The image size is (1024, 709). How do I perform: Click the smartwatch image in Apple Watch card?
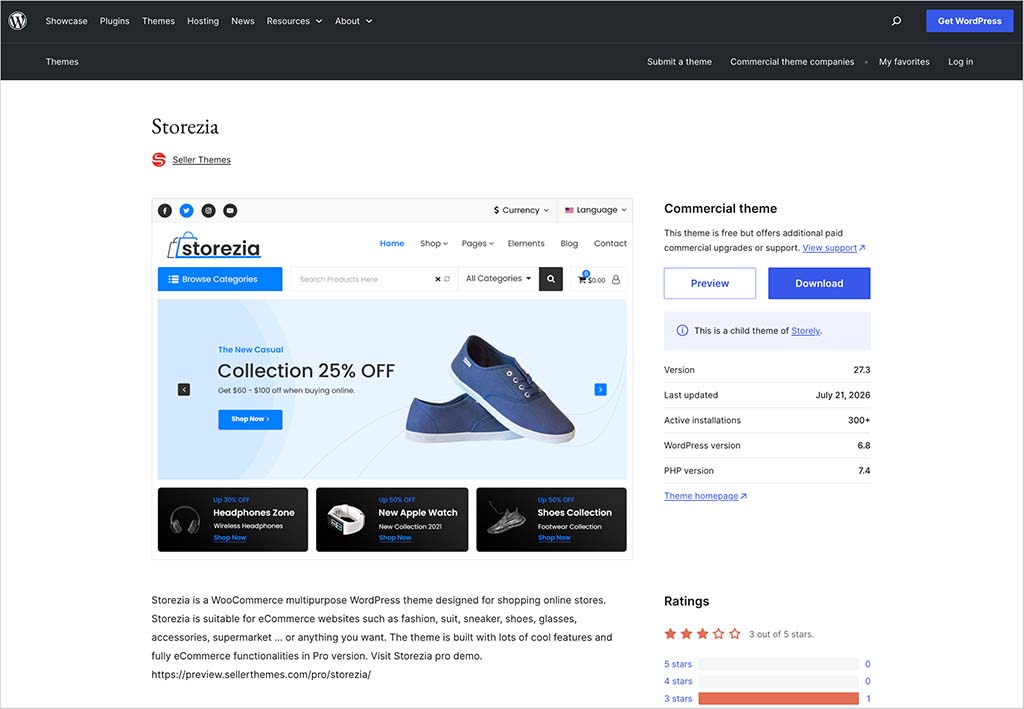345,520
